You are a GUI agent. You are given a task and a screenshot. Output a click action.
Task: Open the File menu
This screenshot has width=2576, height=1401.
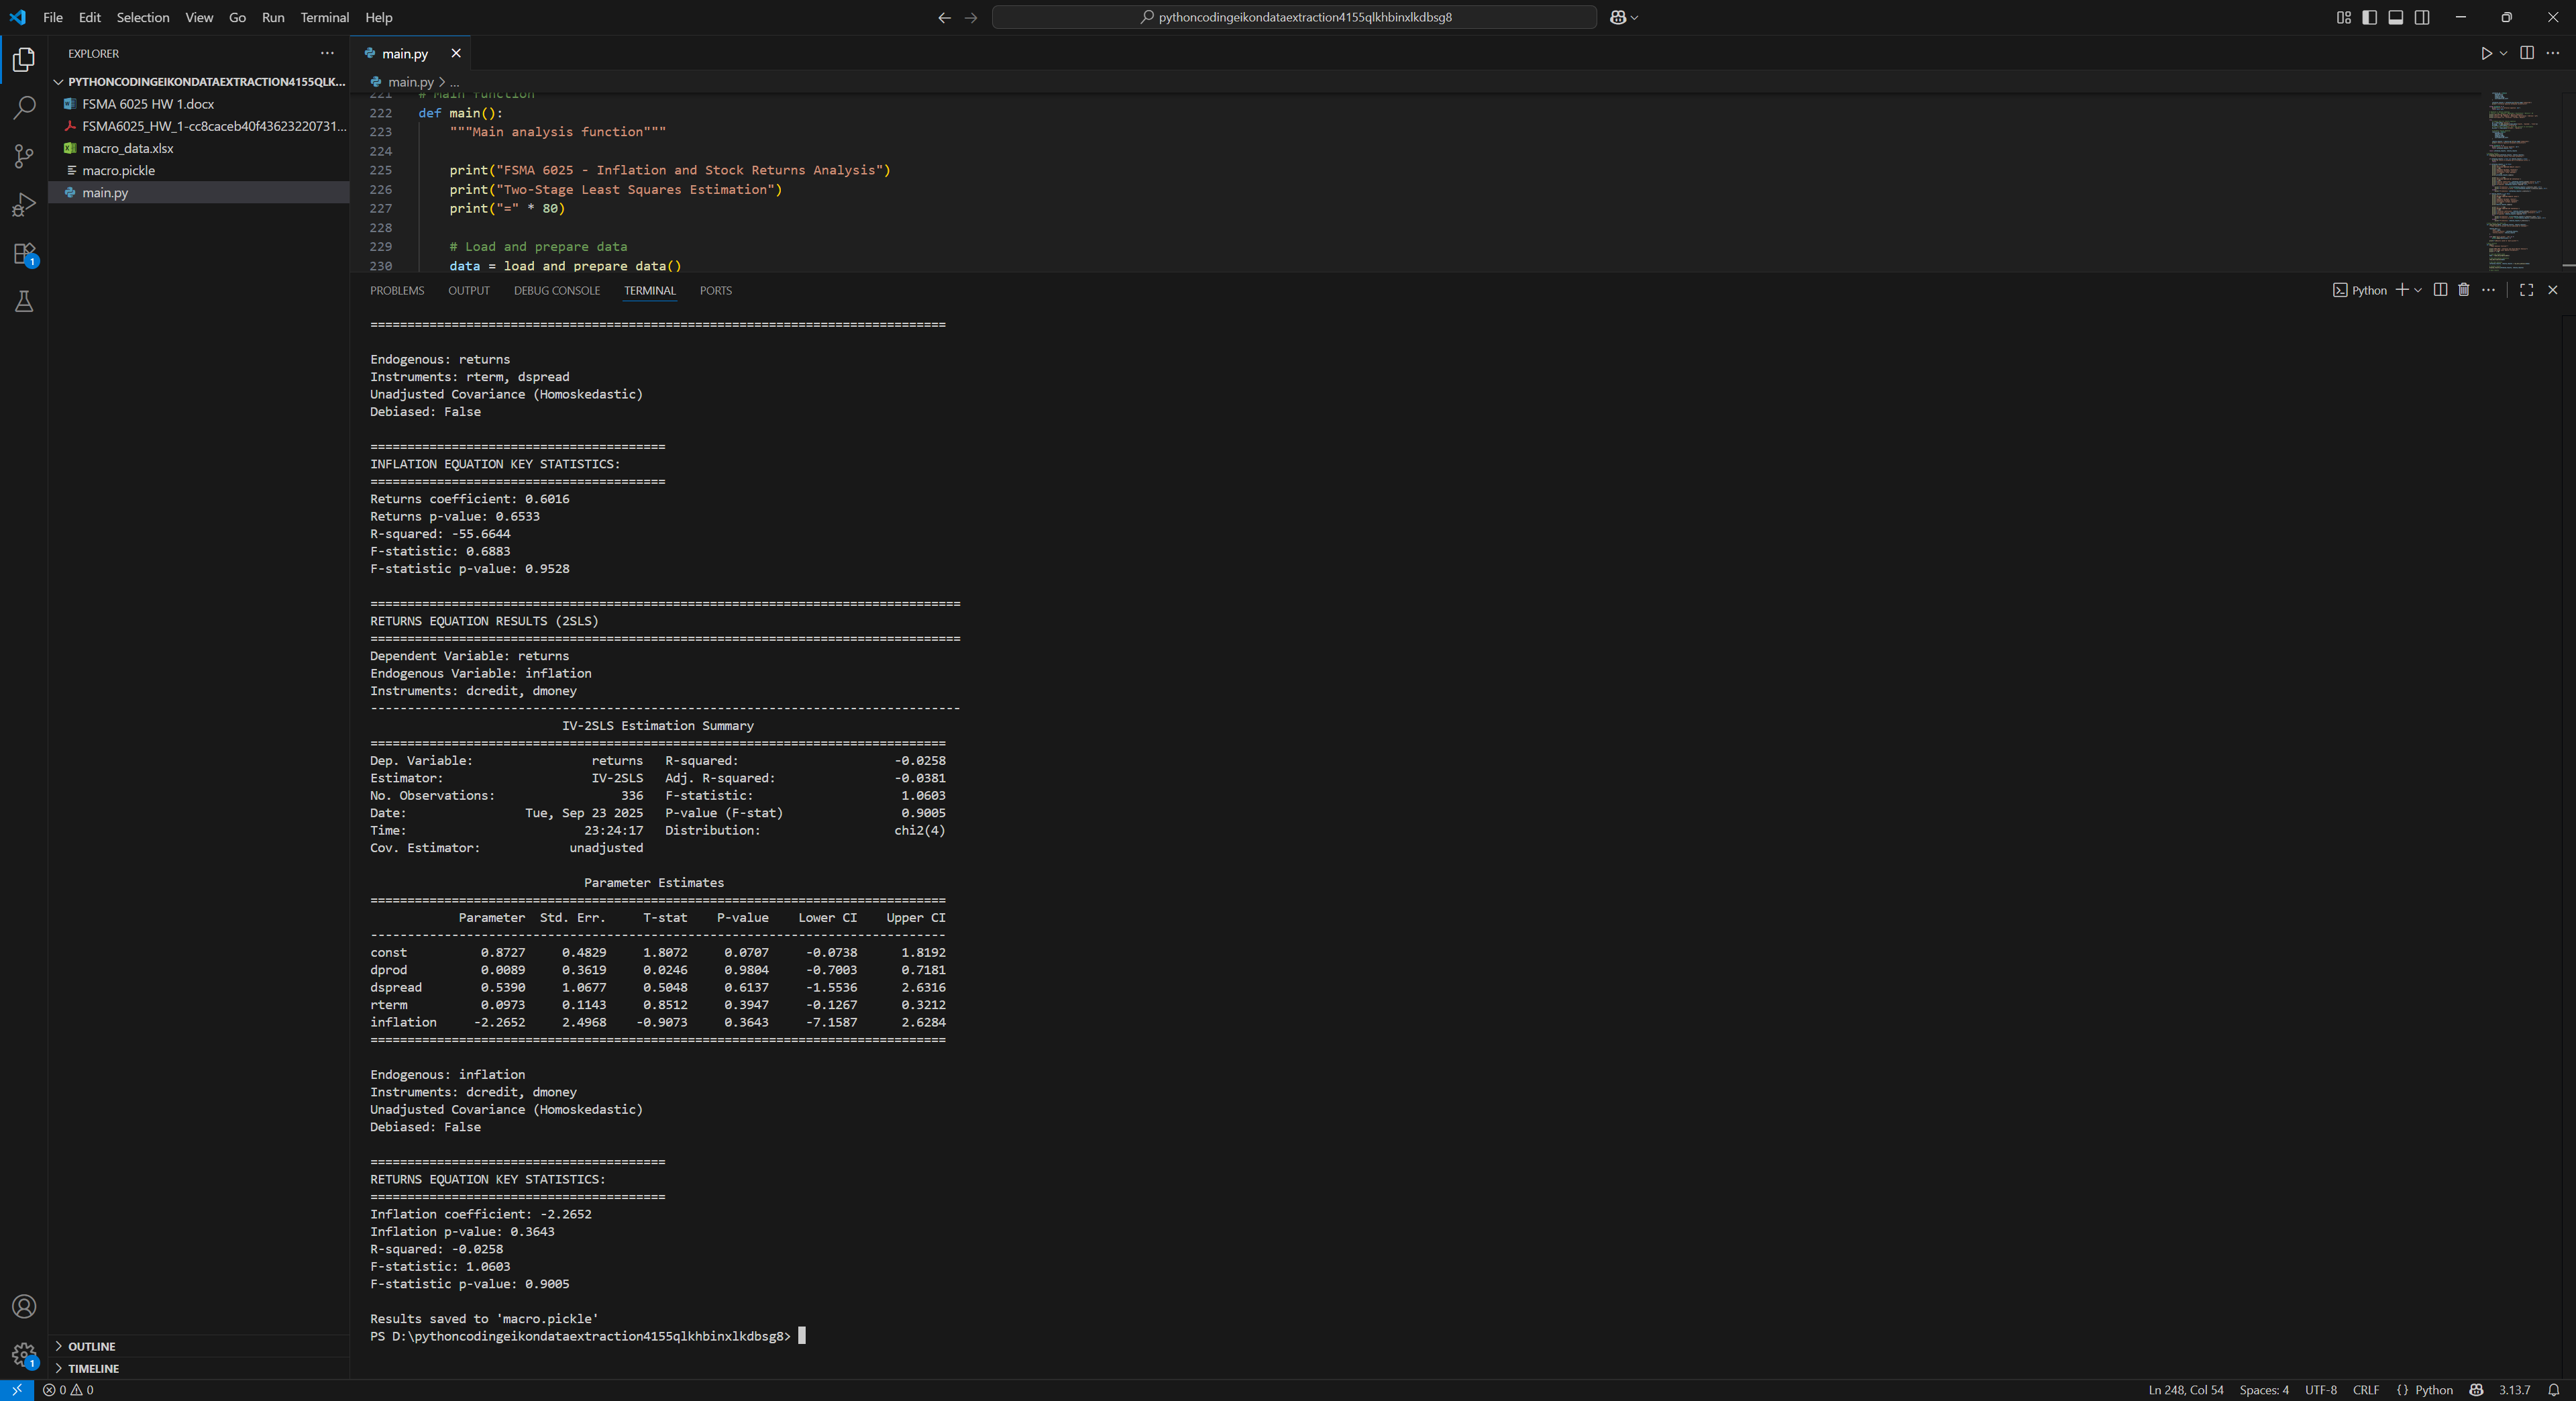53,17
